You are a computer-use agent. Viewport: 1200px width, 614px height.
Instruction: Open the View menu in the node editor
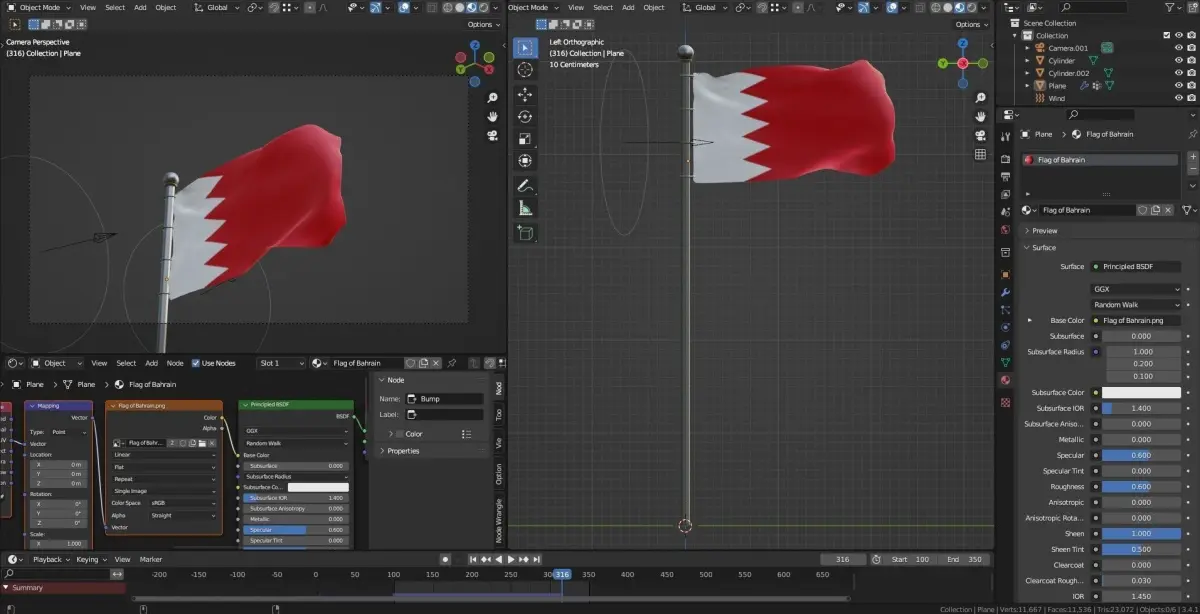pyautogui.click(x=99, y=363)
